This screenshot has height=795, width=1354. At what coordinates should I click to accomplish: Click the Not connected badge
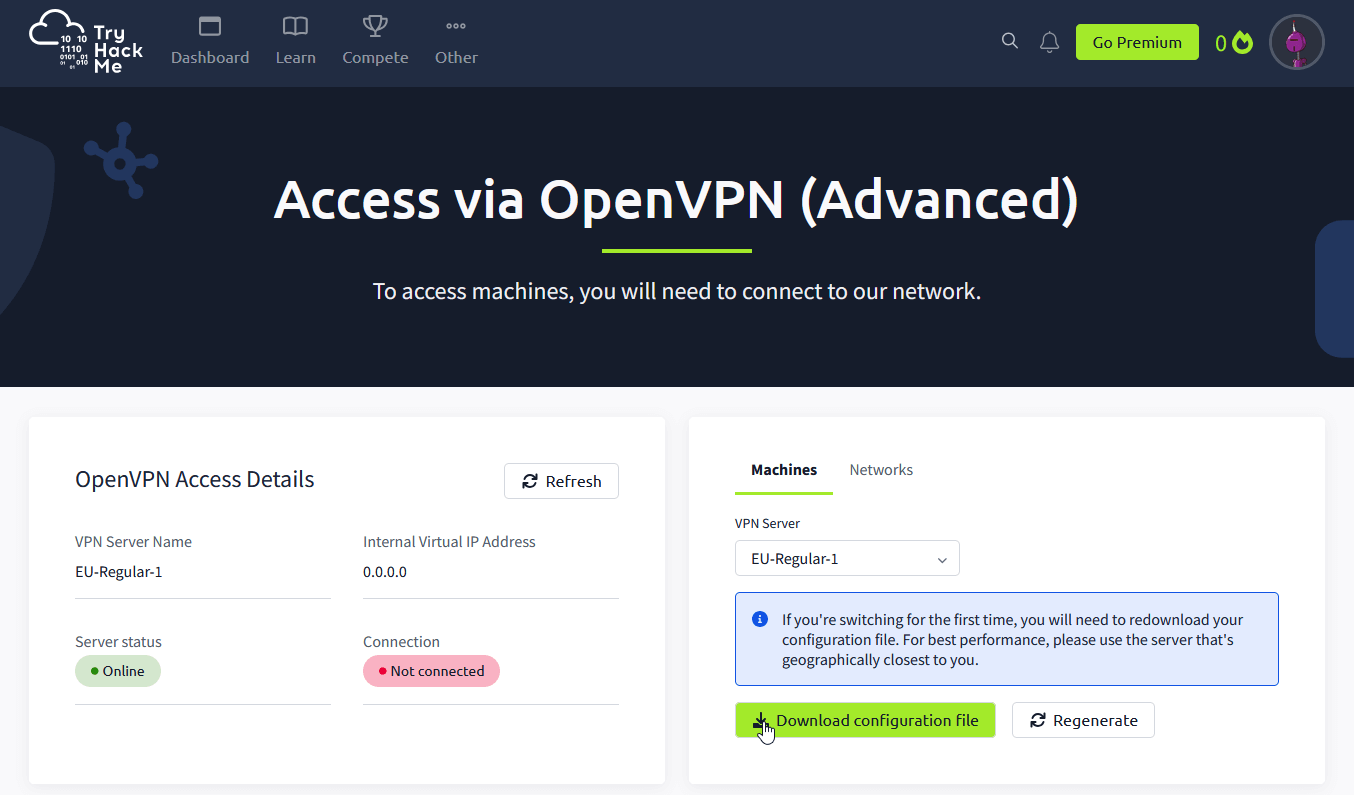pyautogui.click(x=431, y=671)
